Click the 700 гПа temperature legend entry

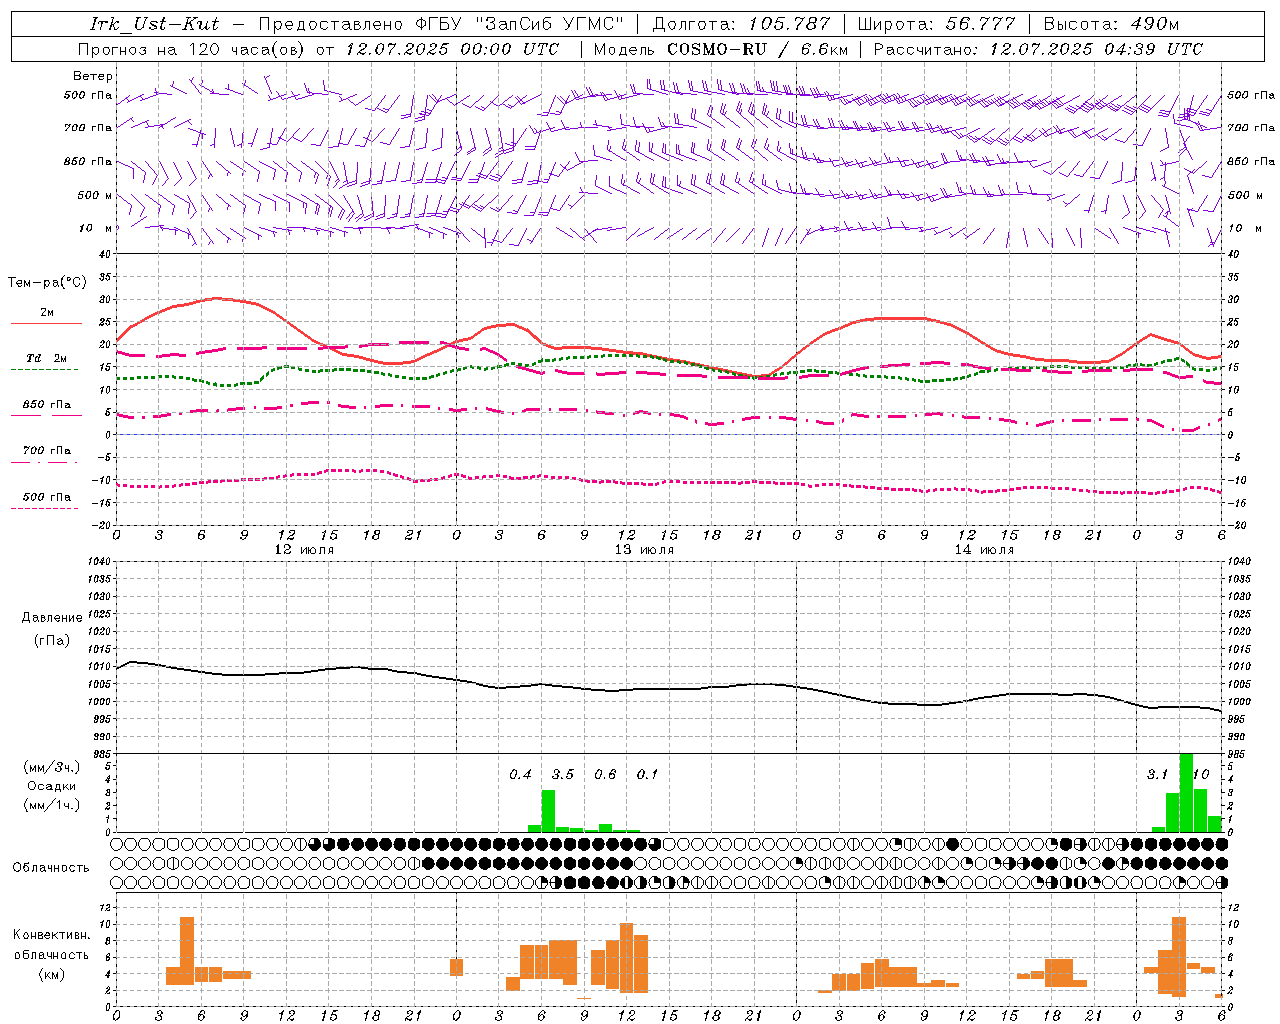tap(47, 450)
